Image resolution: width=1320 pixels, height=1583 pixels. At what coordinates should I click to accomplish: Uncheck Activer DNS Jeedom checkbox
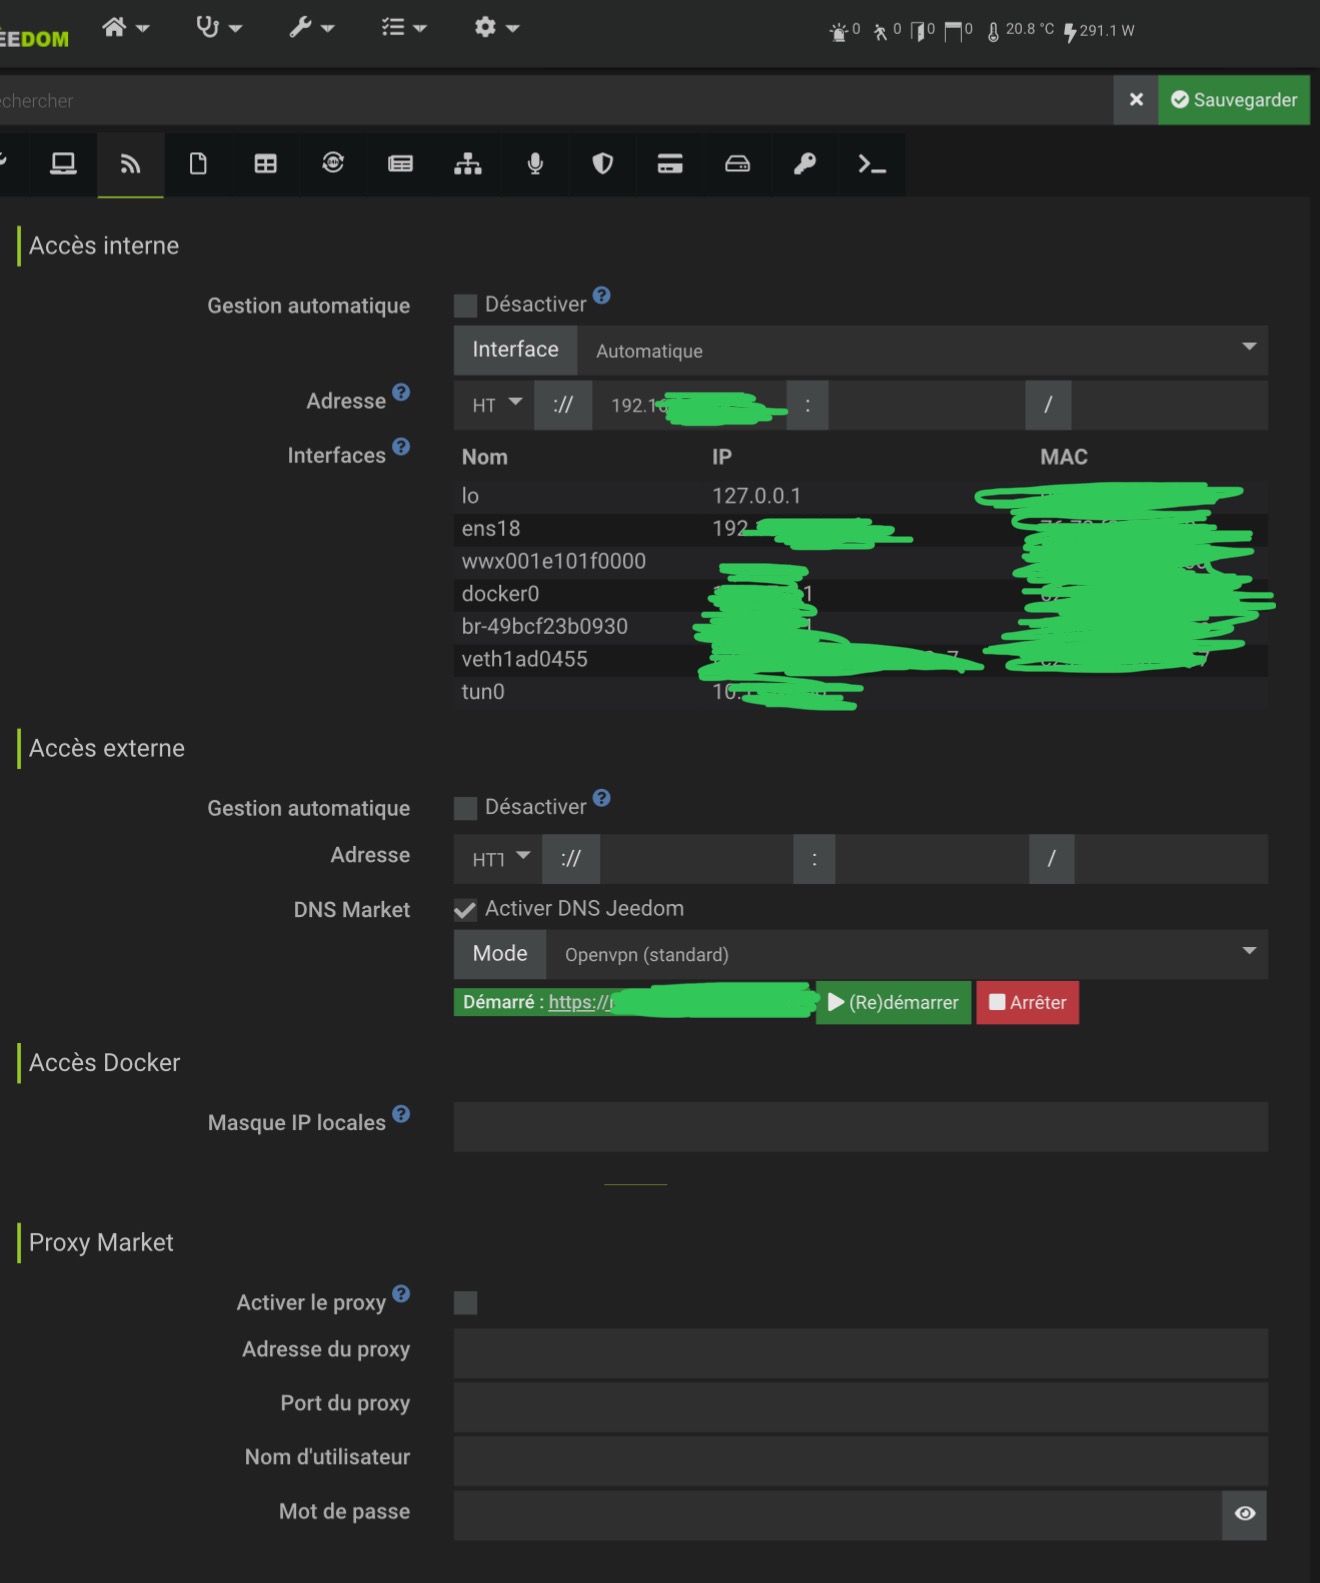pyautogui.click(x=465, y=909)
